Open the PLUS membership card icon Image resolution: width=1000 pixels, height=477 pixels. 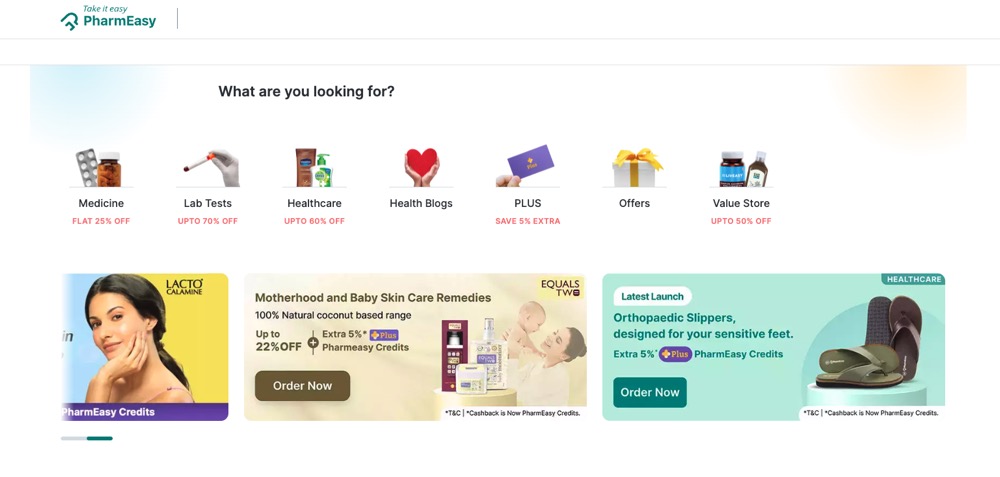(x=527, y=167)
